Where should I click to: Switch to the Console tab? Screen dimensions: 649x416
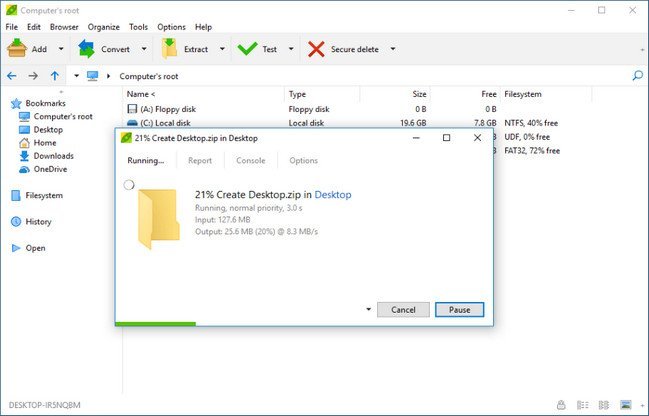tap(251, 161)
